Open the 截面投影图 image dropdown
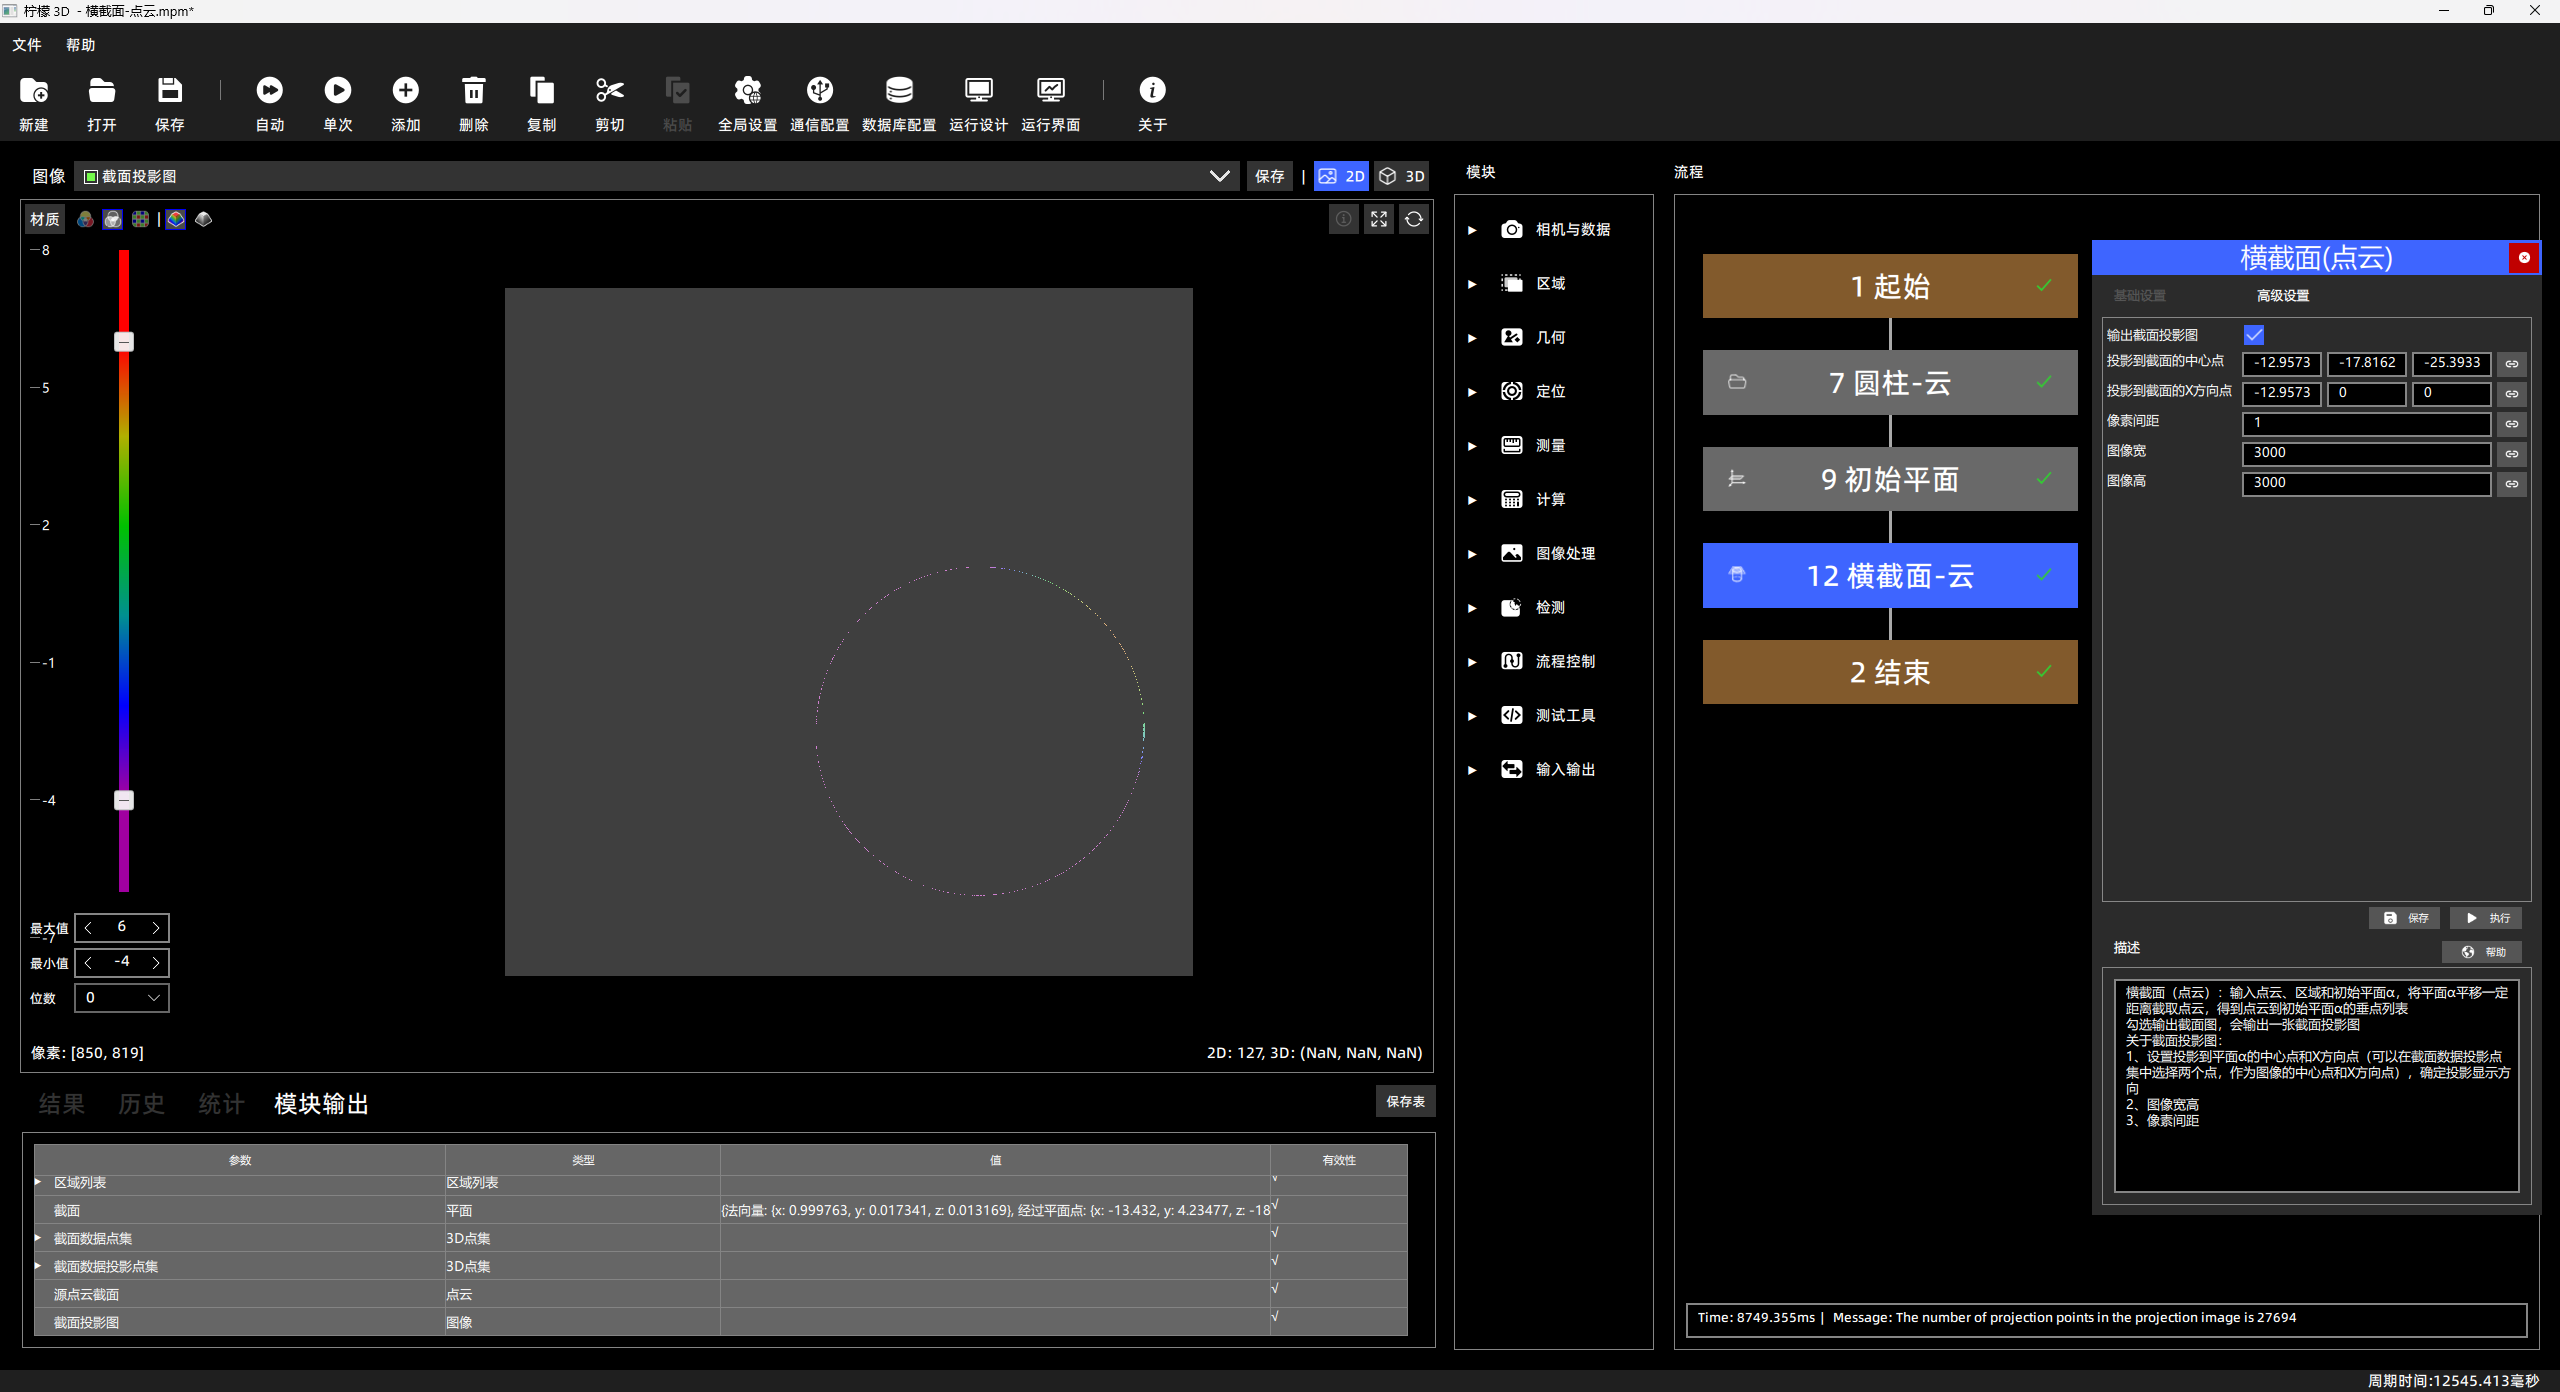This screenshot has width=2560, height=1392. 657,176
